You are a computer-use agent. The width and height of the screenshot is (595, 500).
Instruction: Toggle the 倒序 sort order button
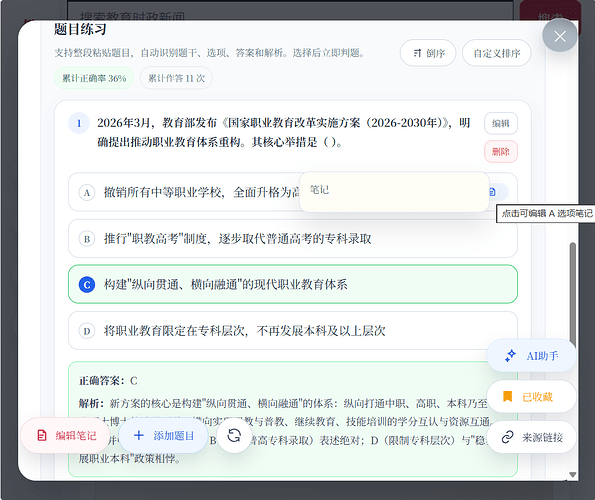point(428,53)
